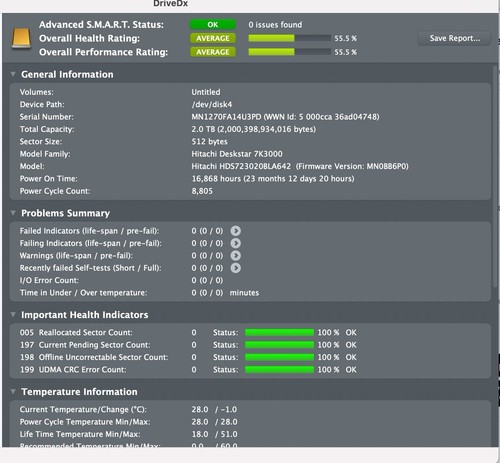Click AVERAGE badge for Health Rating
This screenshot has height=463, width=500.
click(213, 38)
